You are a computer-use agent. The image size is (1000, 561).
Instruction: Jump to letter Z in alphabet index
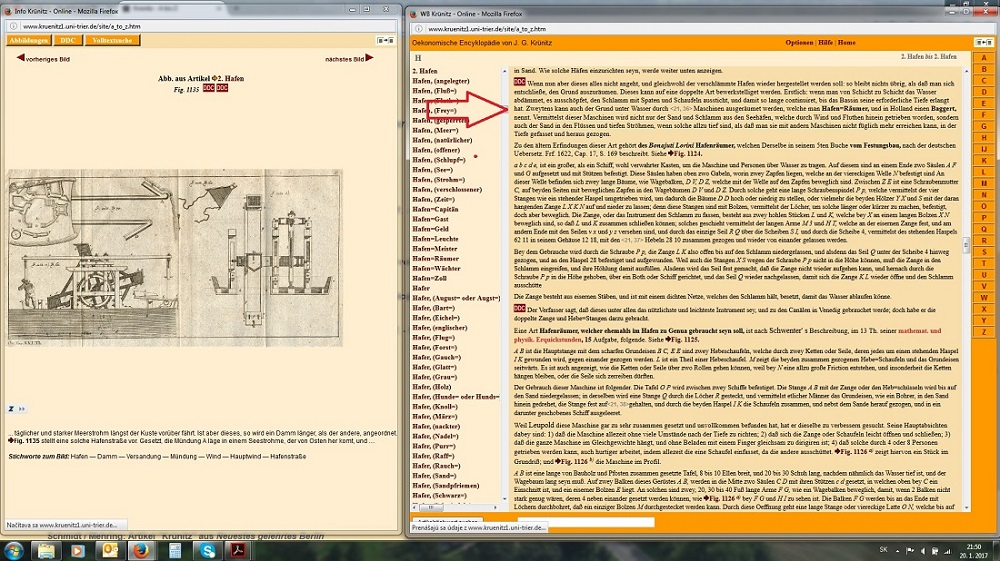pos(984,331)
